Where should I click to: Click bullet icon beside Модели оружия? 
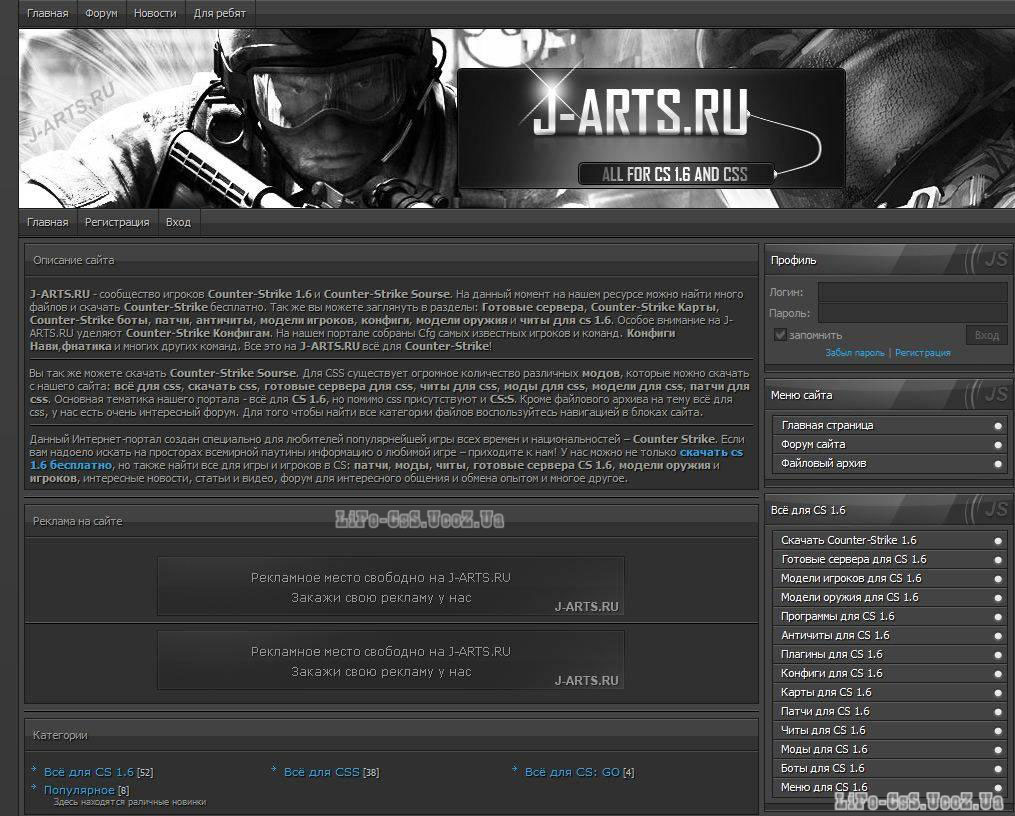[998, 598]
